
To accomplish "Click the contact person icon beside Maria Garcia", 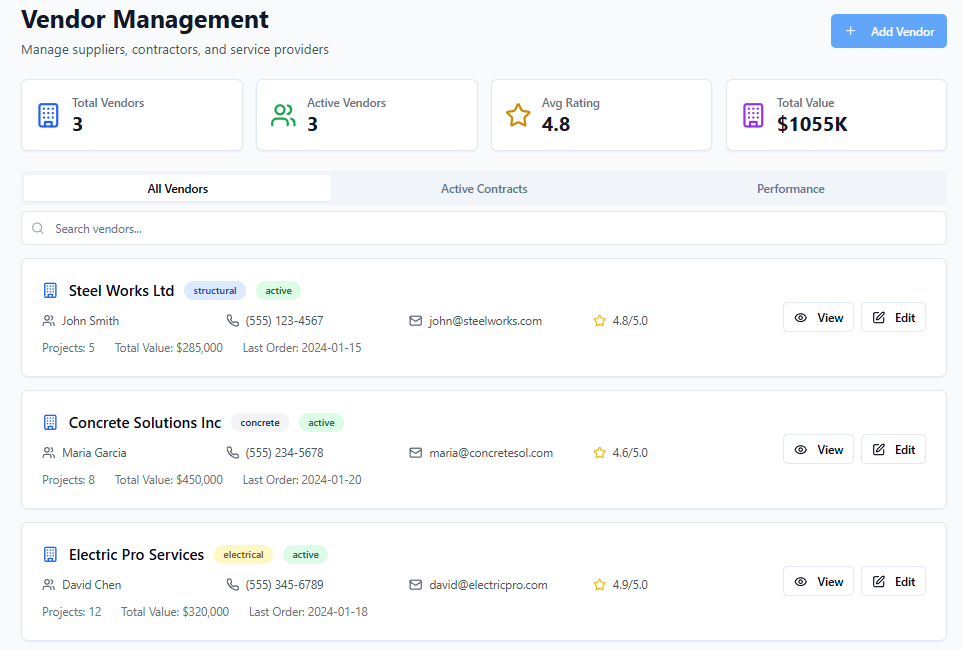I will [x=49, y=453].
